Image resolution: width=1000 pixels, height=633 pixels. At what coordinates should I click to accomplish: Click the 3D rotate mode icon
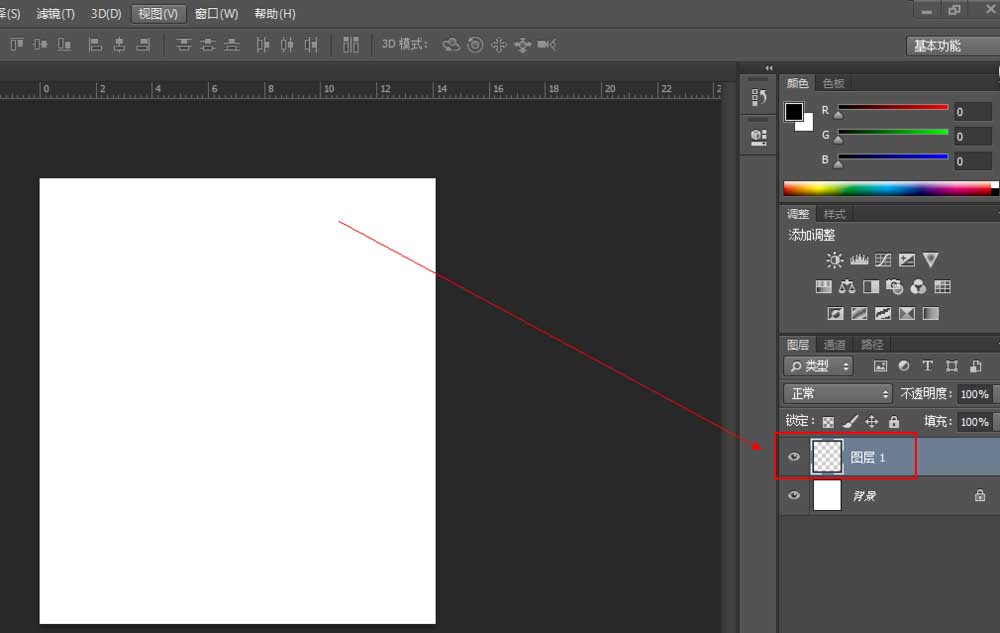click(x=451, y=44)
